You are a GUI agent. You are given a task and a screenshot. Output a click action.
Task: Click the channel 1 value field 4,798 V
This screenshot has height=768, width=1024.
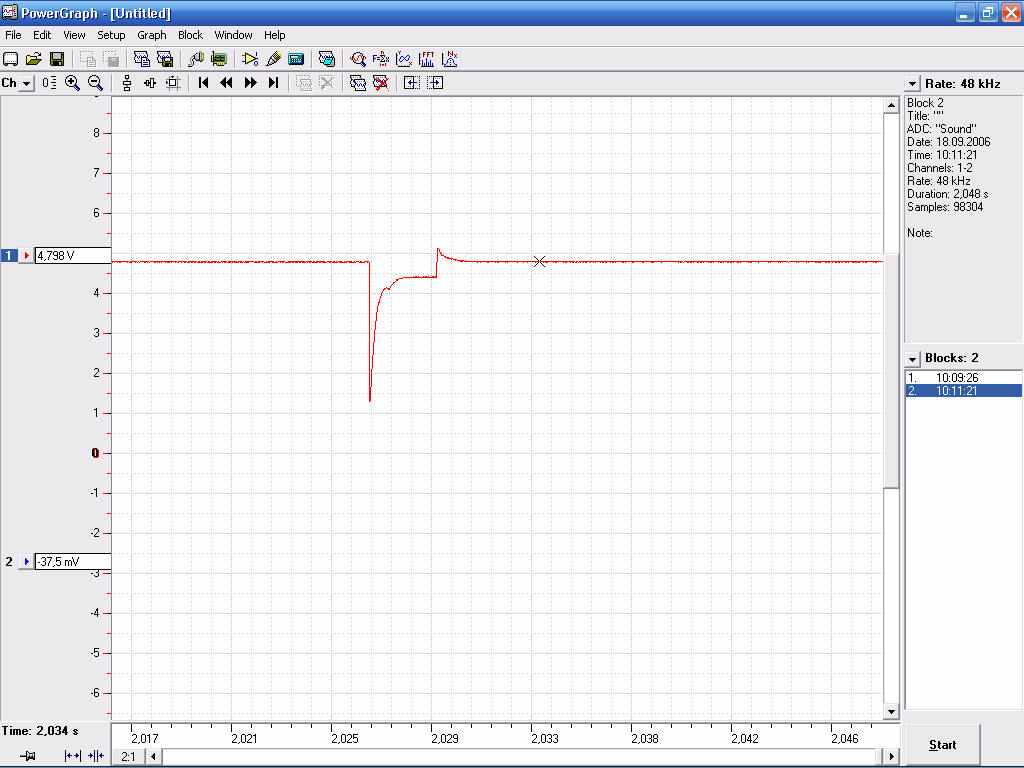[x=73, y=255]
